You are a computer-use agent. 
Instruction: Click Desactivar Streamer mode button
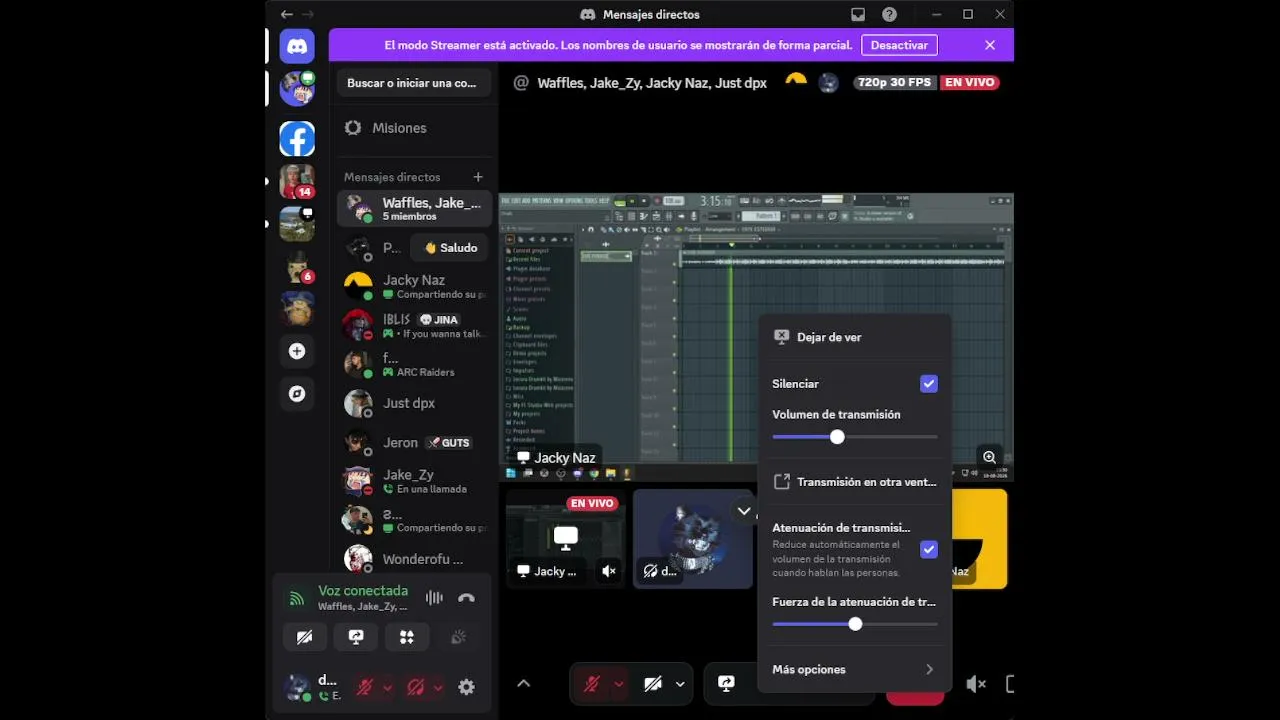pos(899,45)
